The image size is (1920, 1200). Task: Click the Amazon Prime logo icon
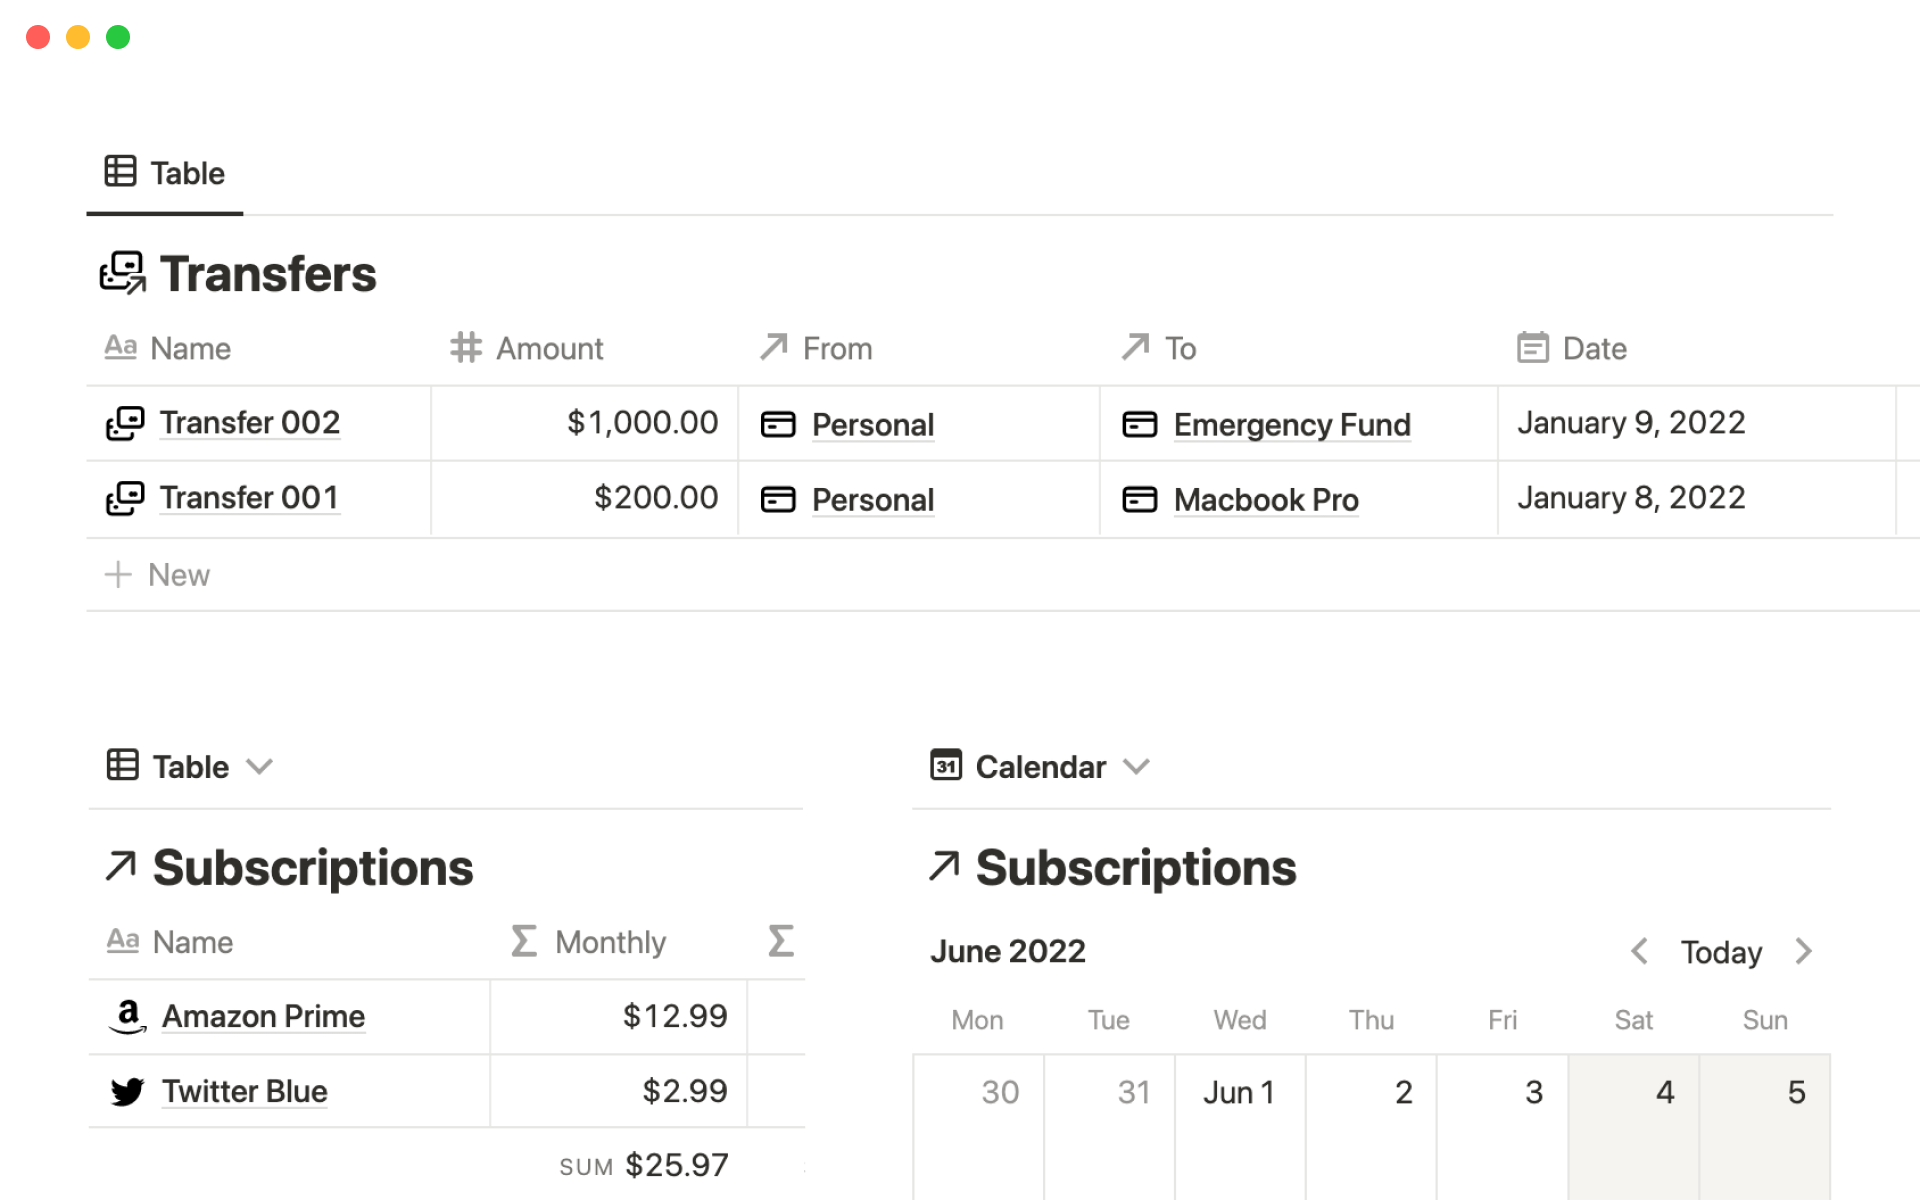127,1016
